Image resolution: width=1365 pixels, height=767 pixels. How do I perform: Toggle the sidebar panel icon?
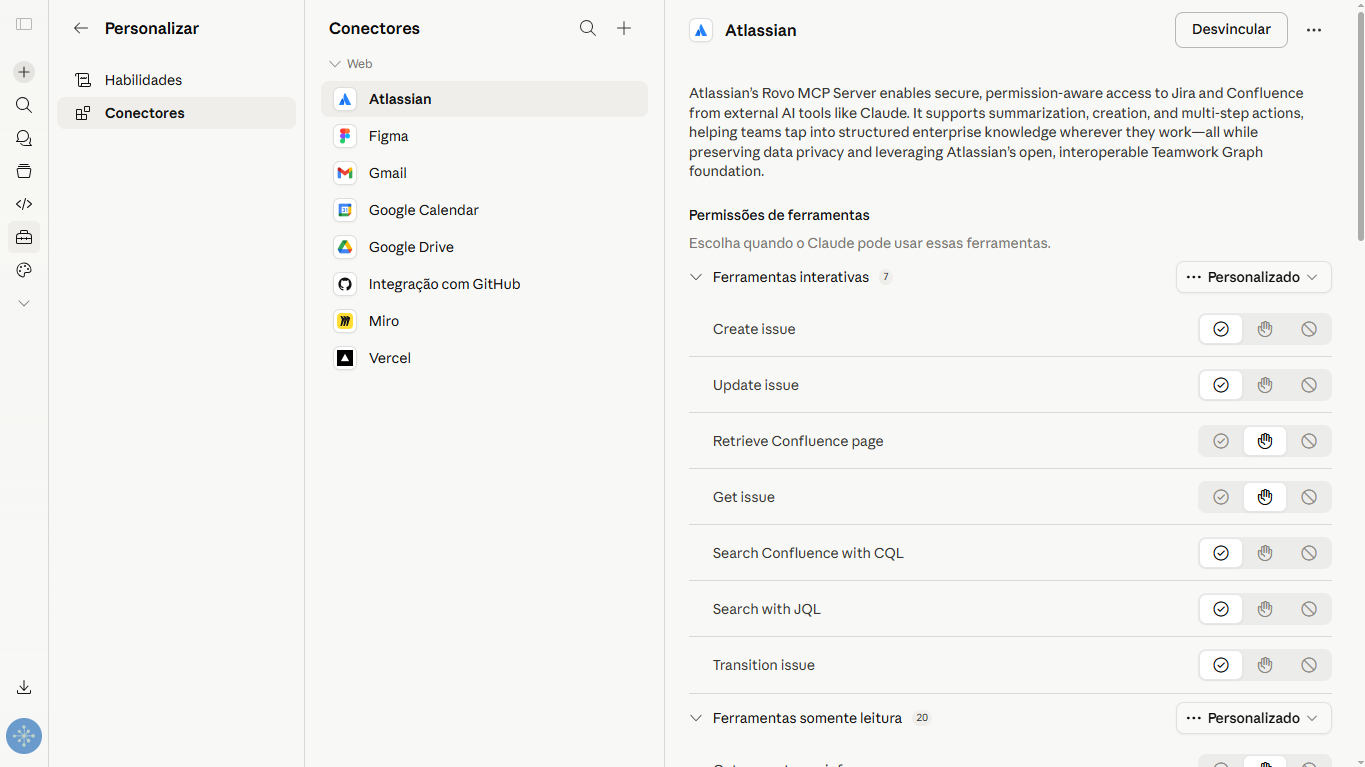[24, 24]
